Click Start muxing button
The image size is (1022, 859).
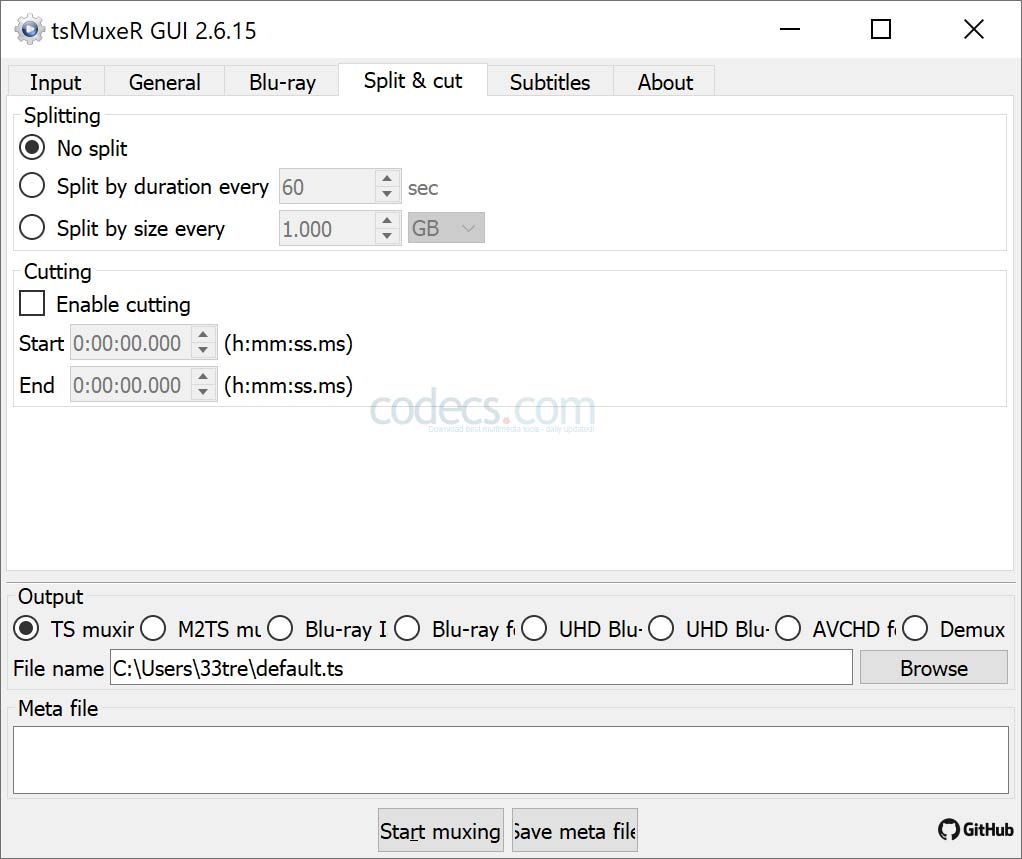click(441, 830)
